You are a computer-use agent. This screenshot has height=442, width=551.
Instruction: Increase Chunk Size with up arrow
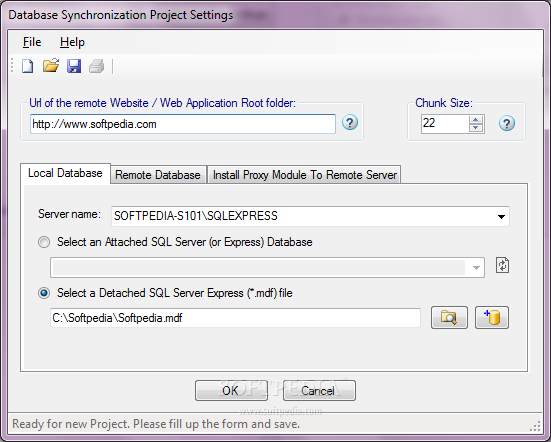pyautogui.click(x=476, y=120)
